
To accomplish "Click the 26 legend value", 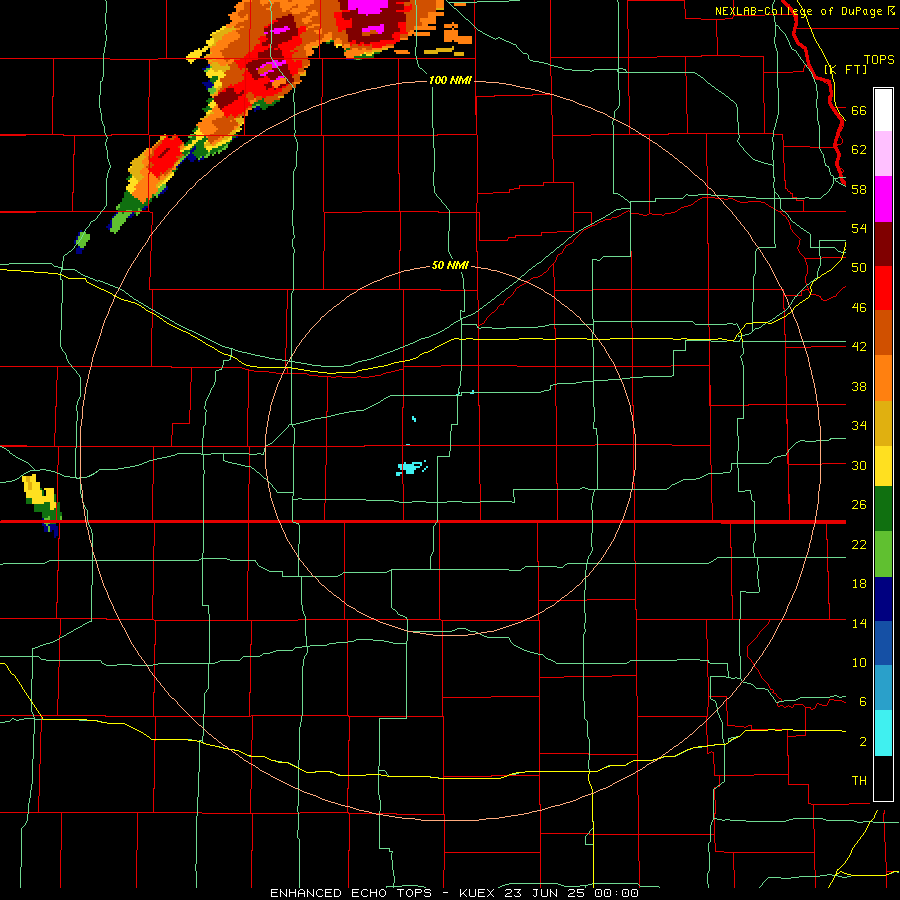I will coord(859,505).
